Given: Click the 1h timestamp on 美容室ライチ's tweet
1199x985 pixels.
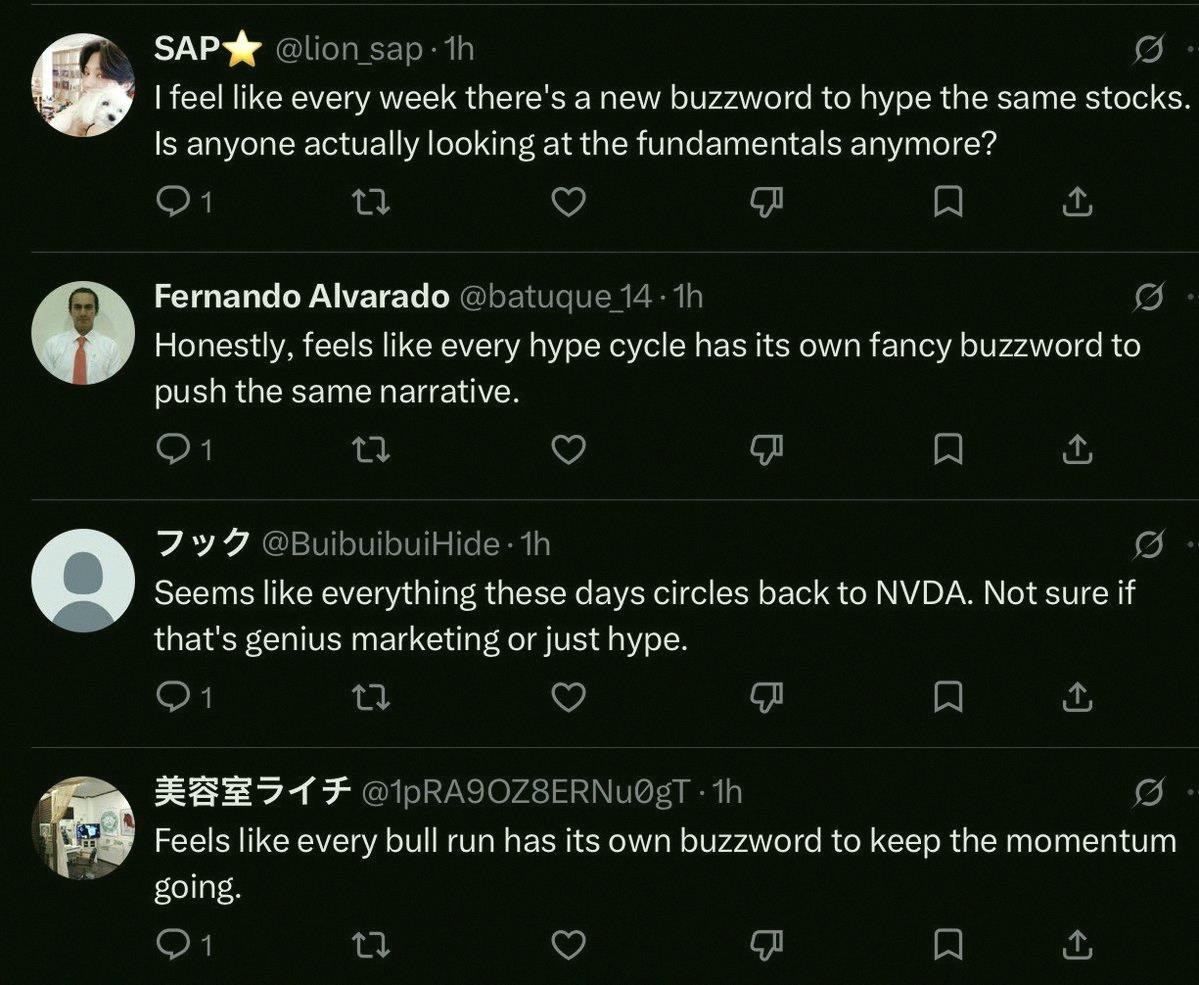Looking at the screenshot, I should pos(727,792).
